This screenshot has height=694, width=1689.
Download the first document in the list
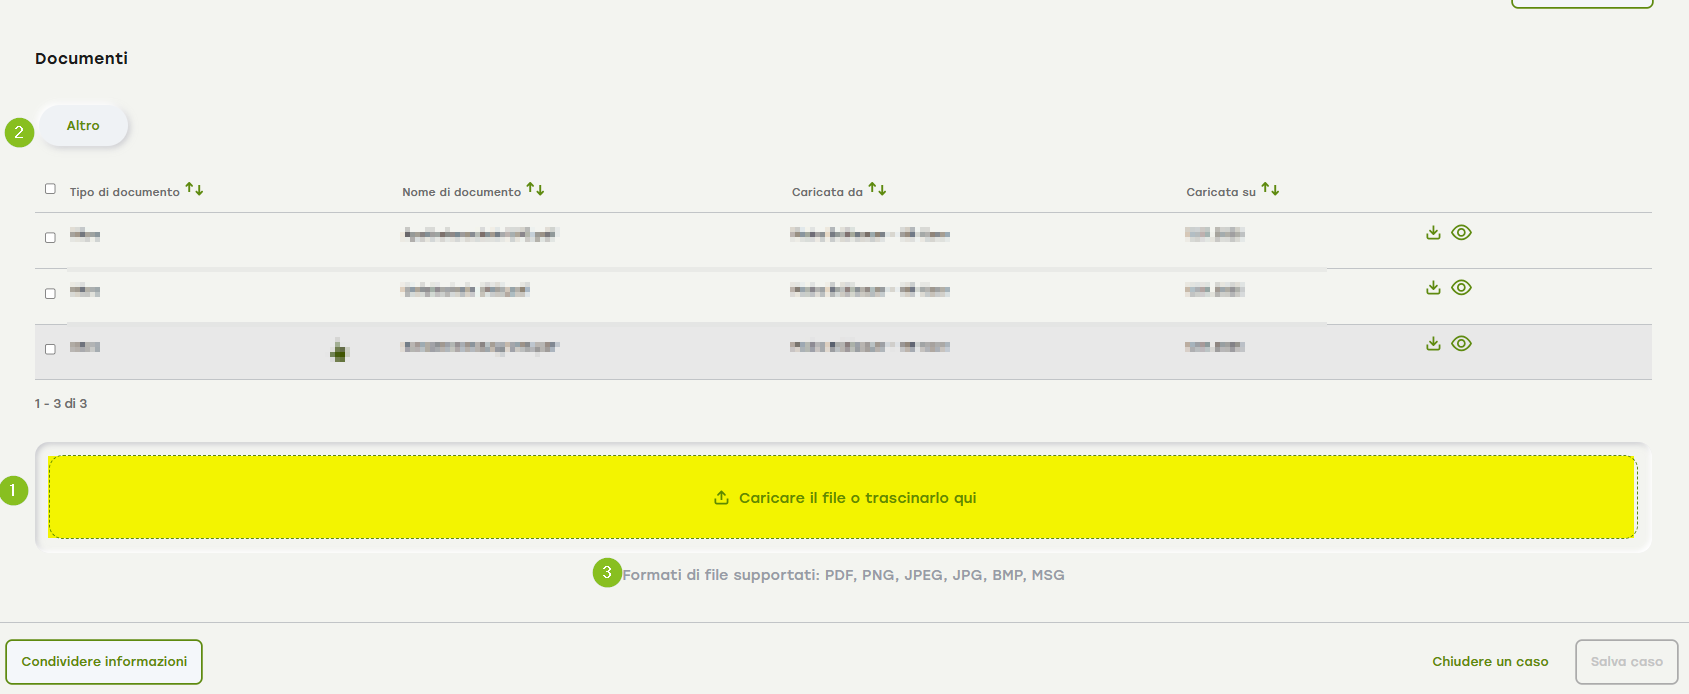pyautogui.click(x=1433, y=233)
